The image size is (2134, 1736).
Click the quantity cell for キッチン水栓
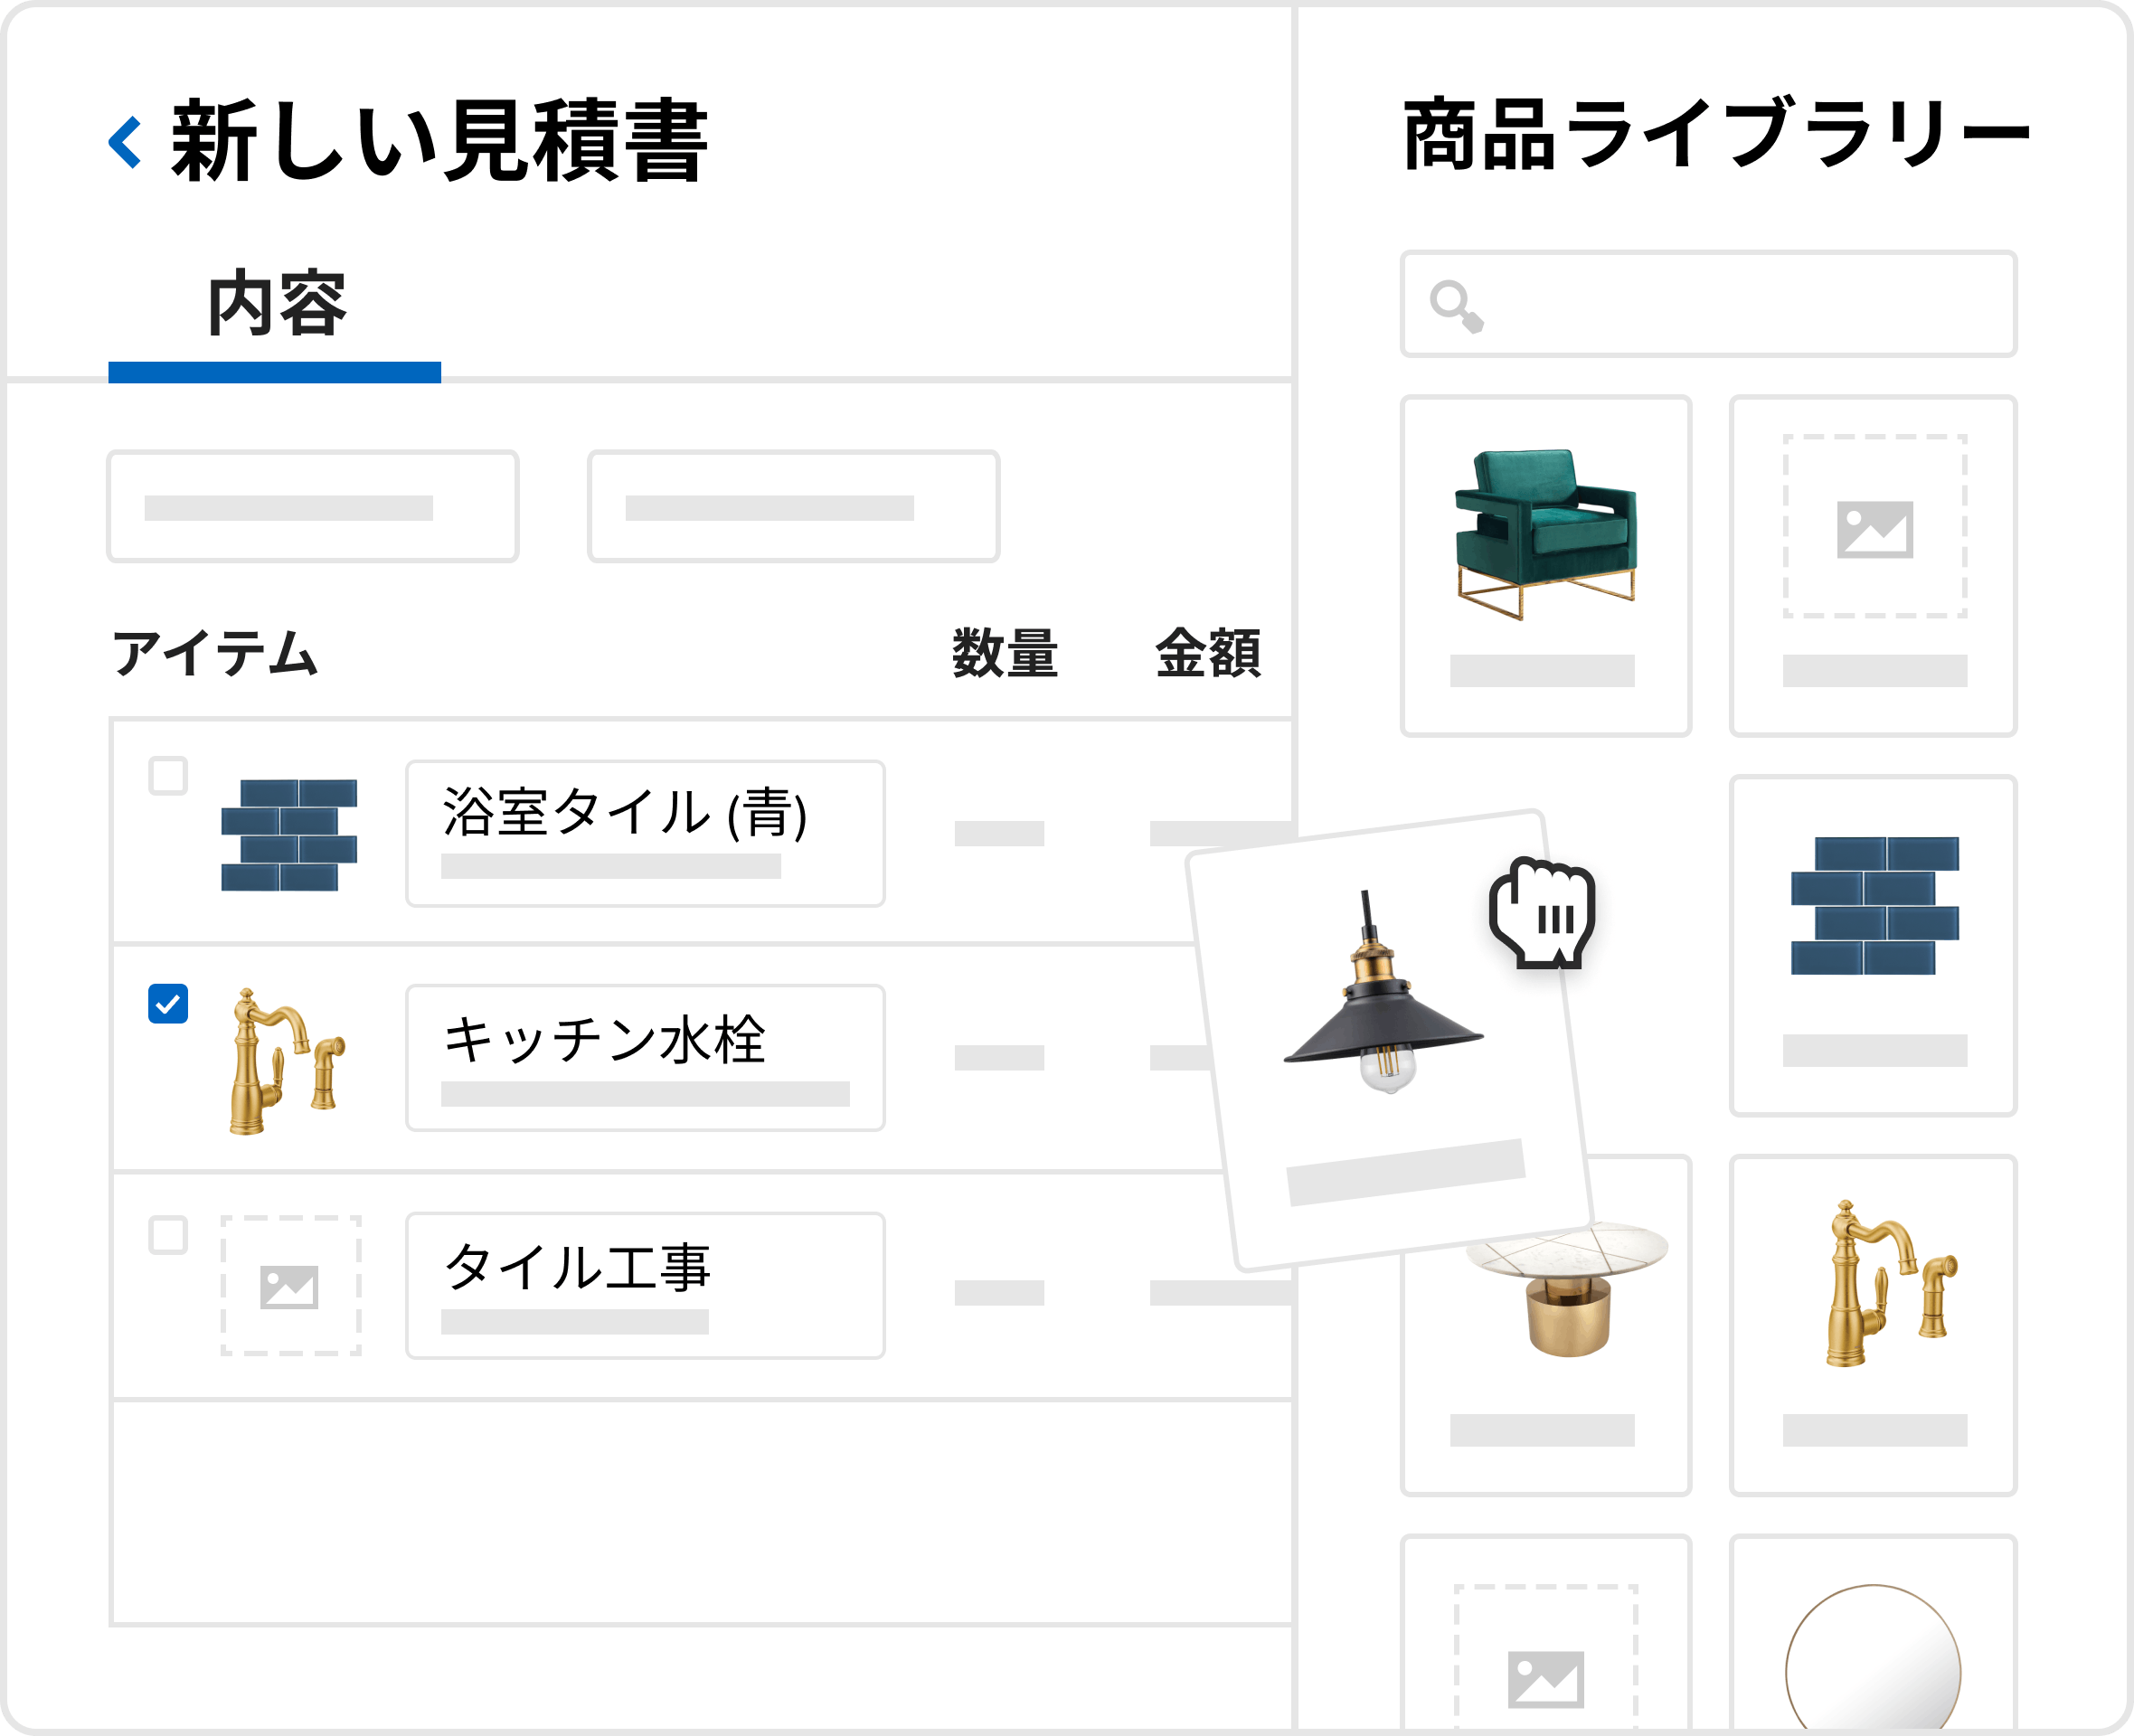(x=999, y=1058)
